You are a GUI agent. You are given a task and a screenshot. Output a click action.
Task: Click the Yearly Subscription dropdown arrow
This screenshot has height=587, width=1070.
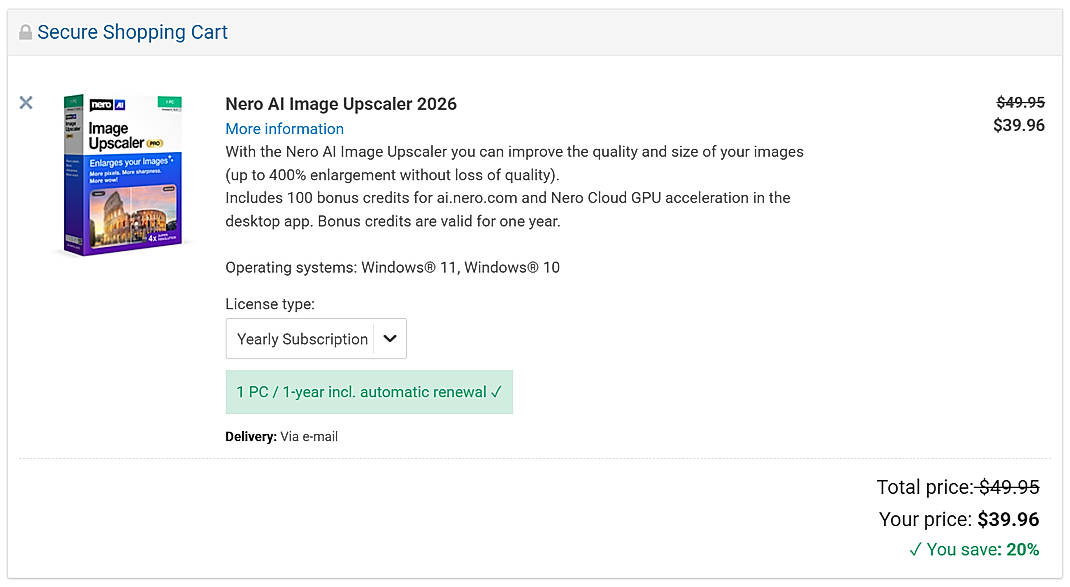pyautogui.click(x=390, y=339)
